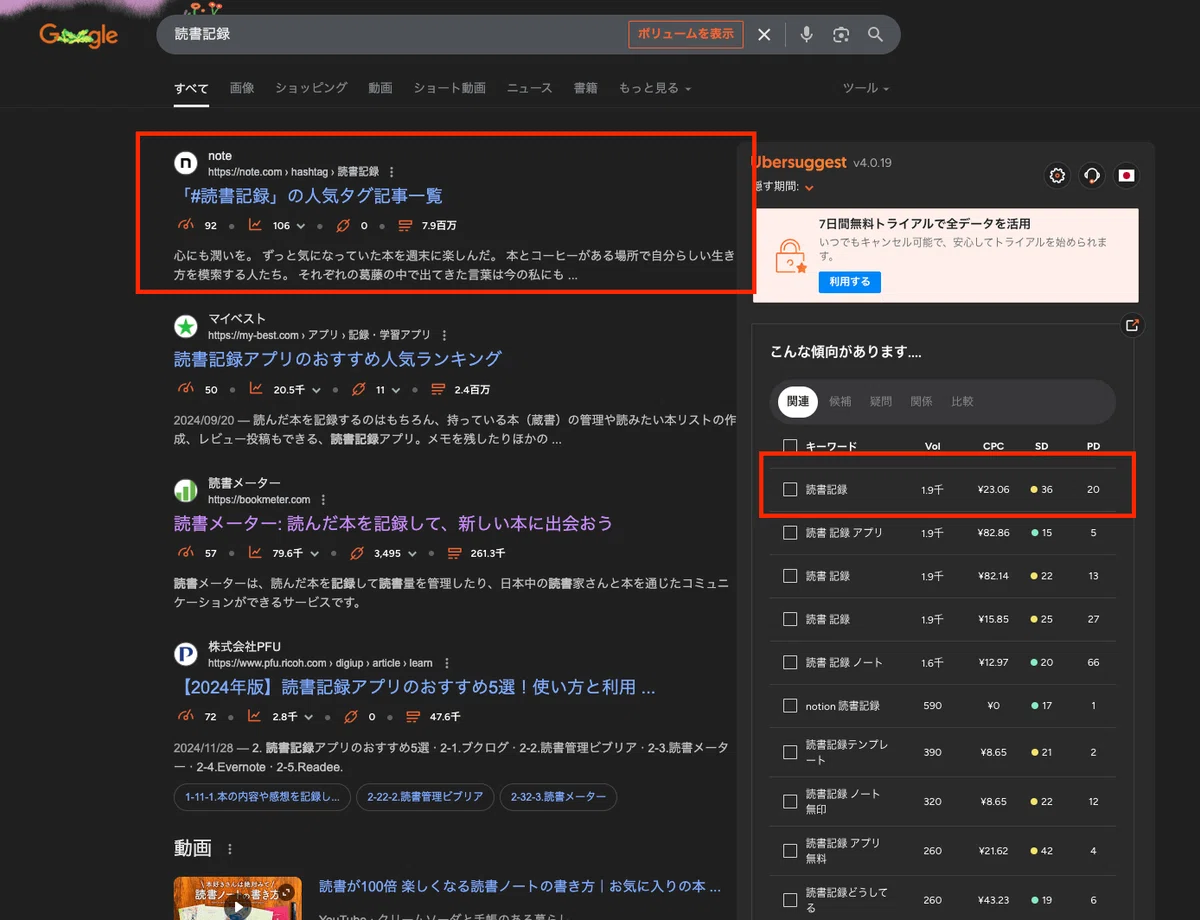Expand the 期間 orange chevron in Ubersuggest
Image resolution: width=1200 pixels, height=920 pixels.
(x=809, y=187)
